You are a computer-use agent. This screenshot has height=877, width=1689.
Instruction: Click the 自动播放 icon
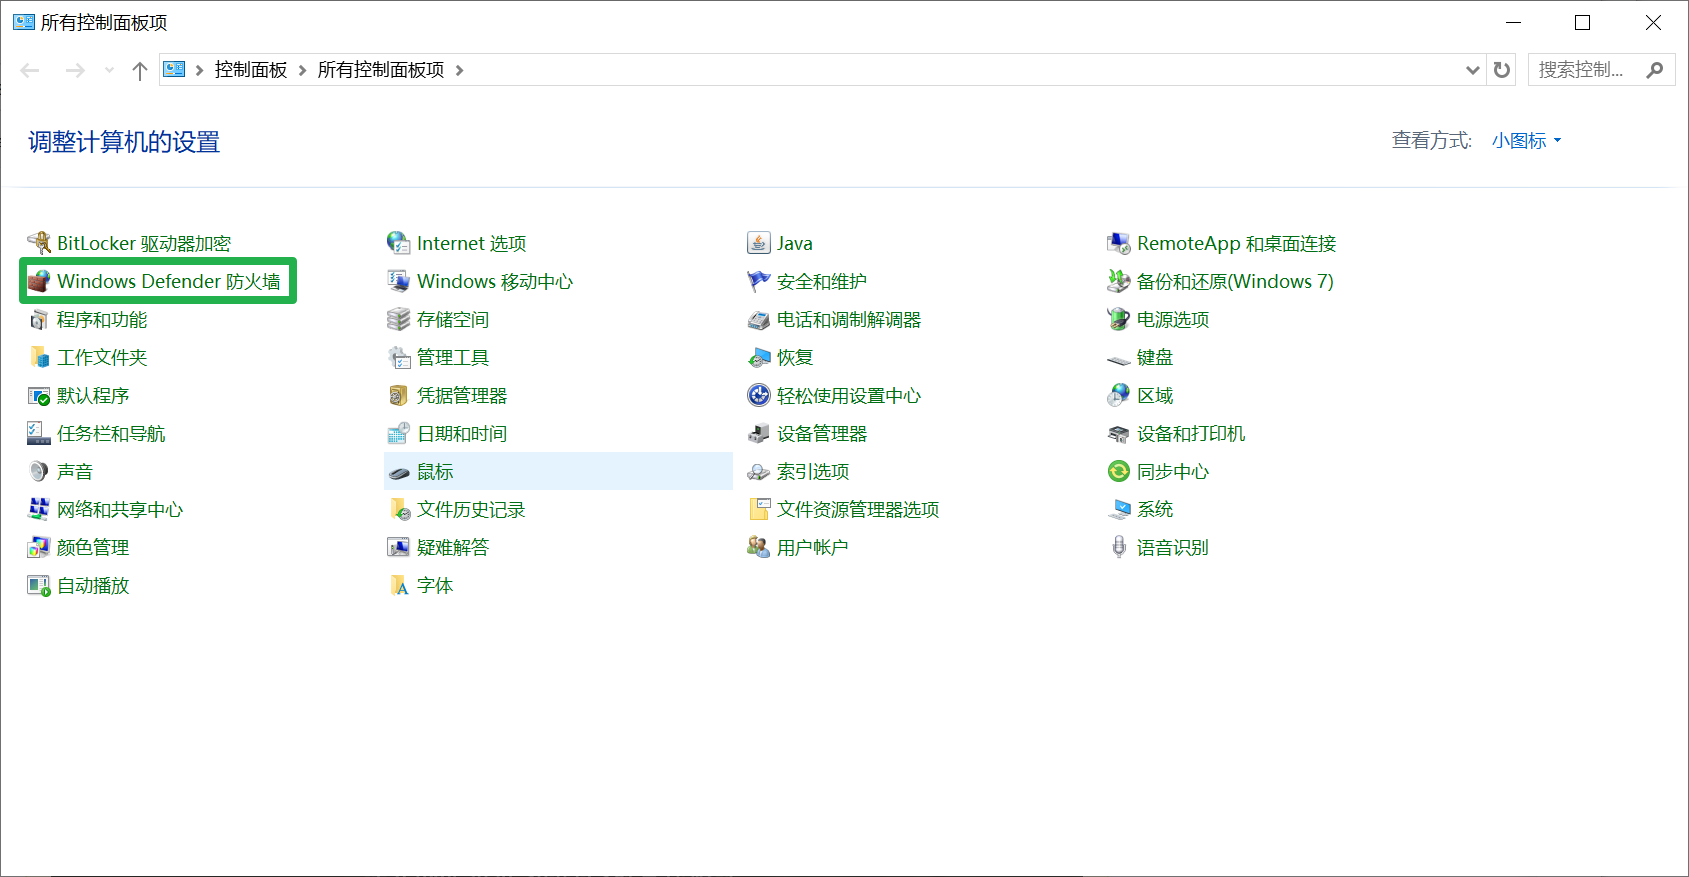[39, 585]
